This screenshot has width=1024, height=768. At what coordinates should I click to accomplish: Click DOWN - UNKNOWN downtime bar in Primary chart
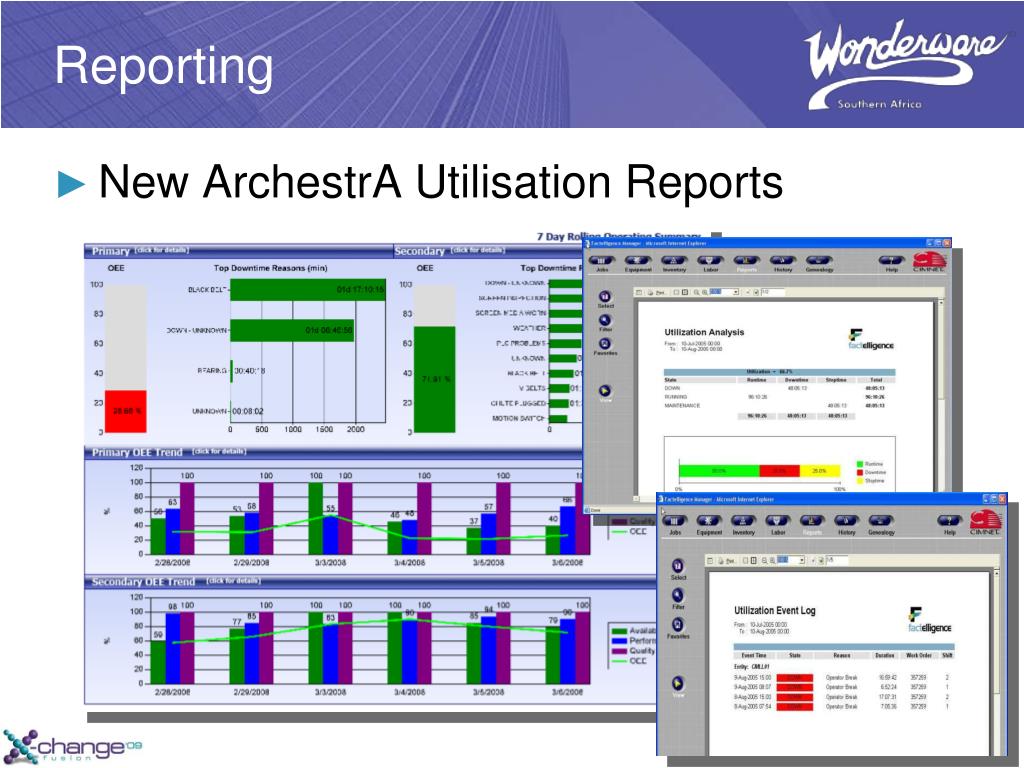[x=292, y=330]
